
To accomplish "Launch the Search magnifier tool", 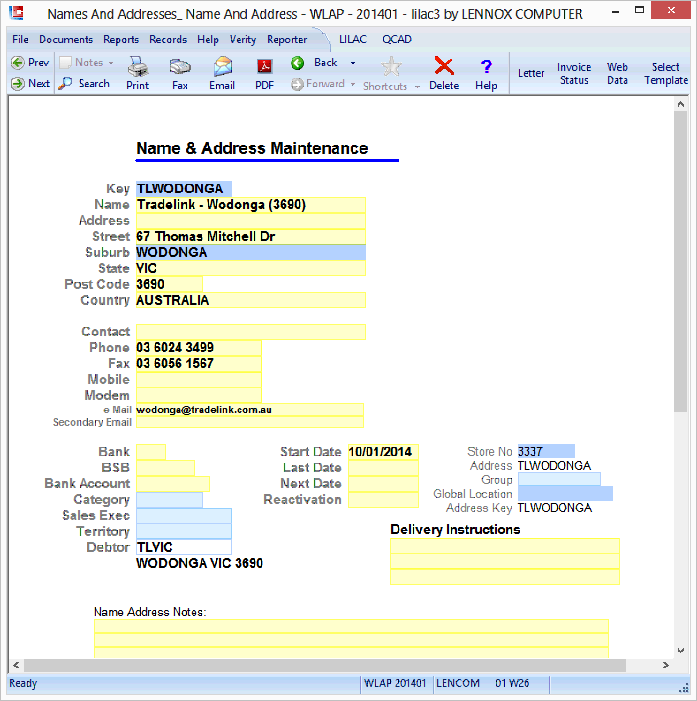I will click(84, 83).
